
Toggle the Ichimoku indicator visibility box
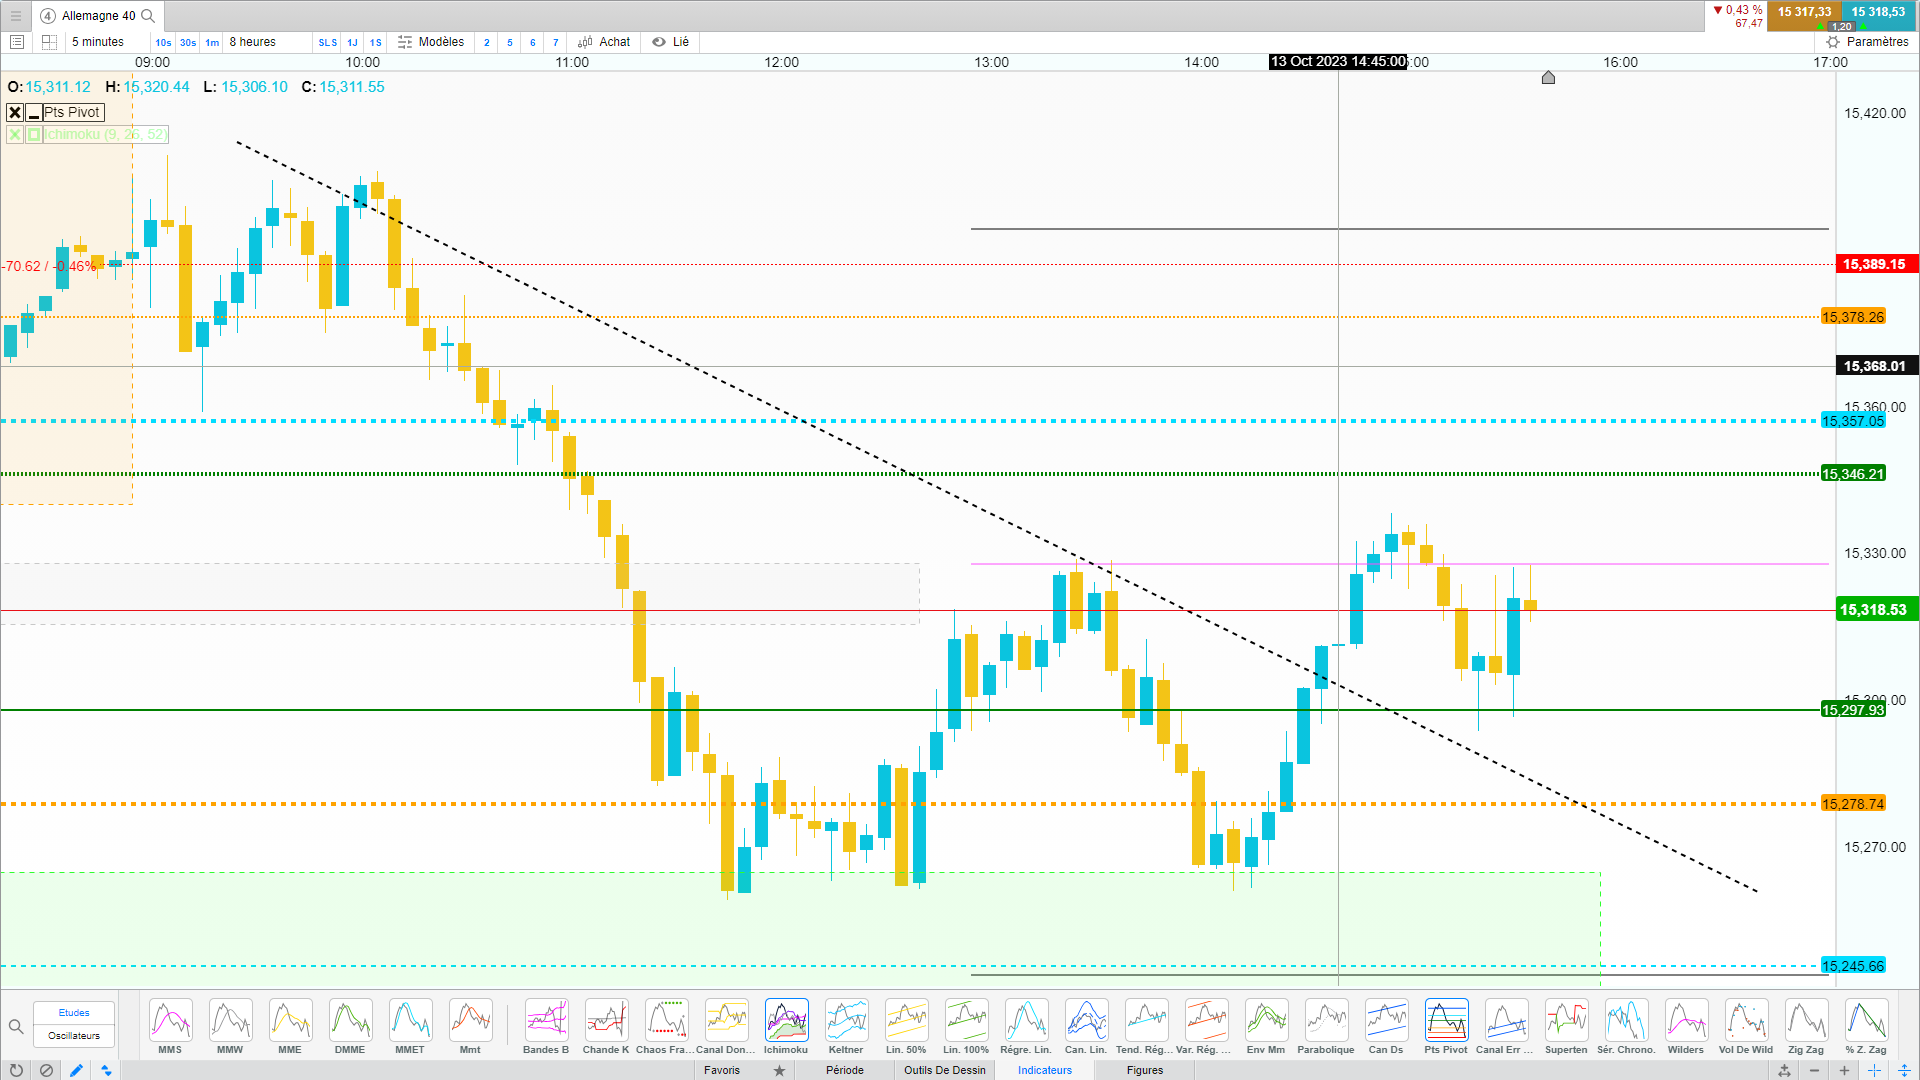34,134
